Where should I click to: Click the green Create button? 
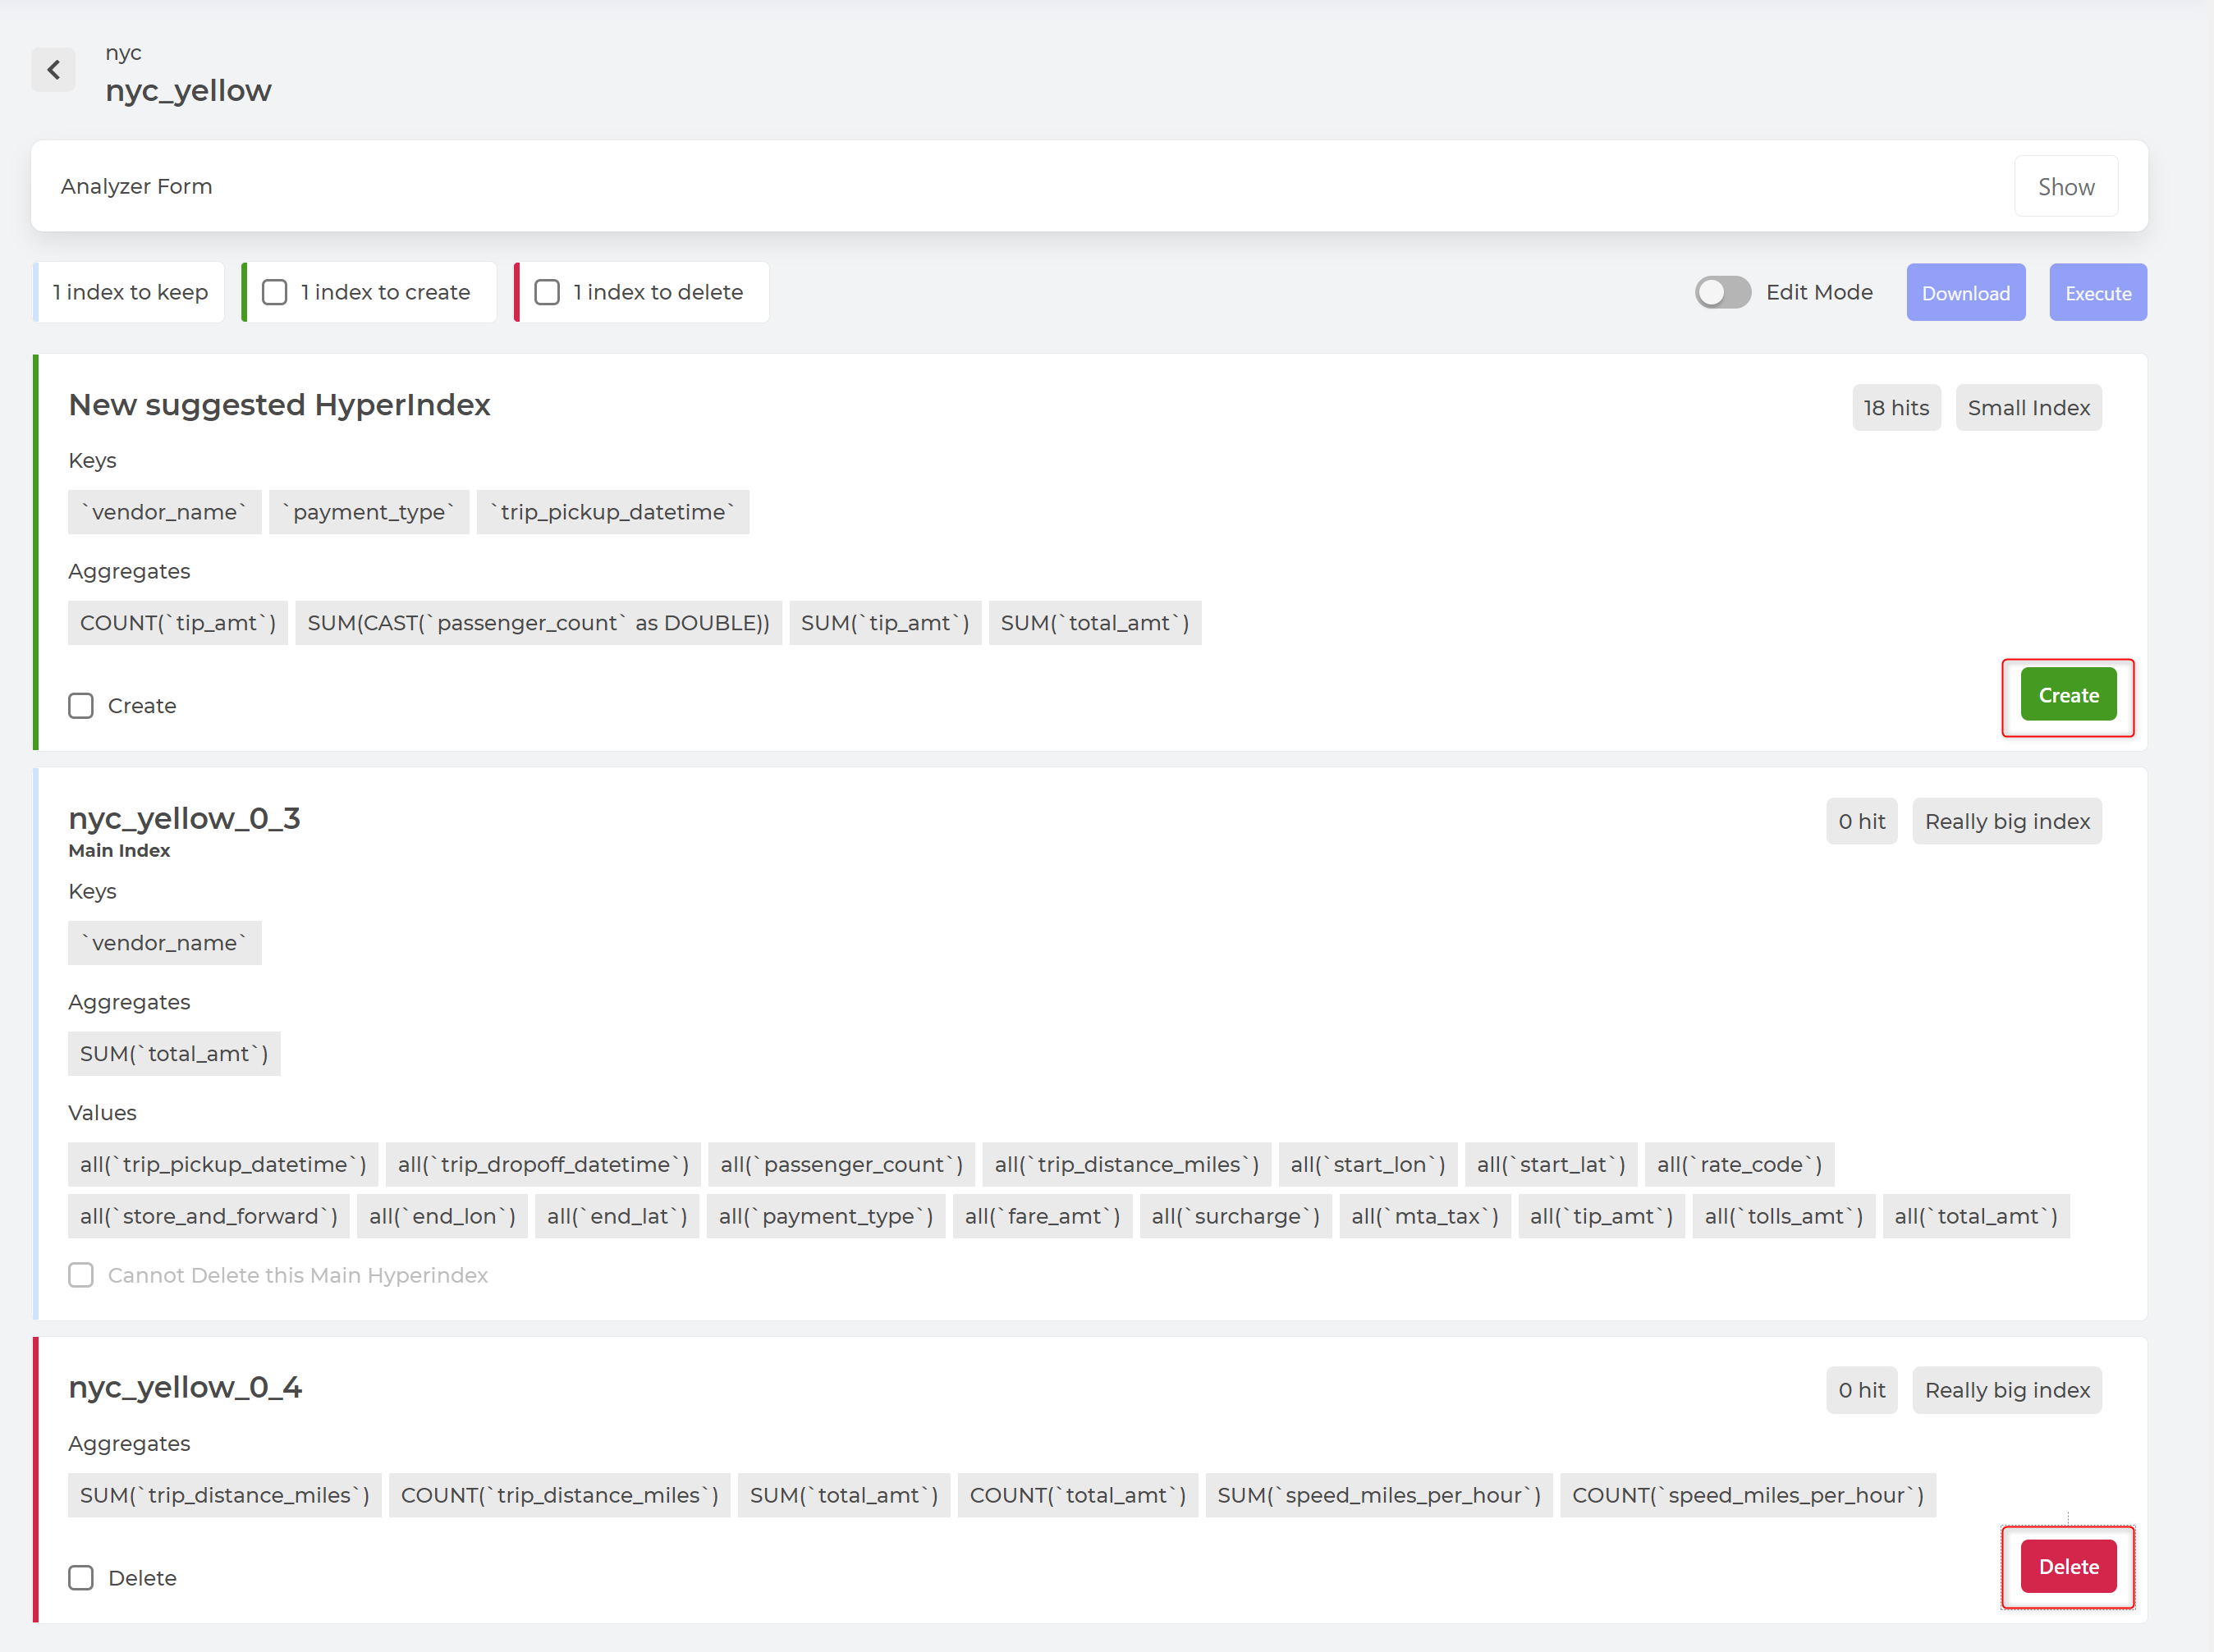2068,694
